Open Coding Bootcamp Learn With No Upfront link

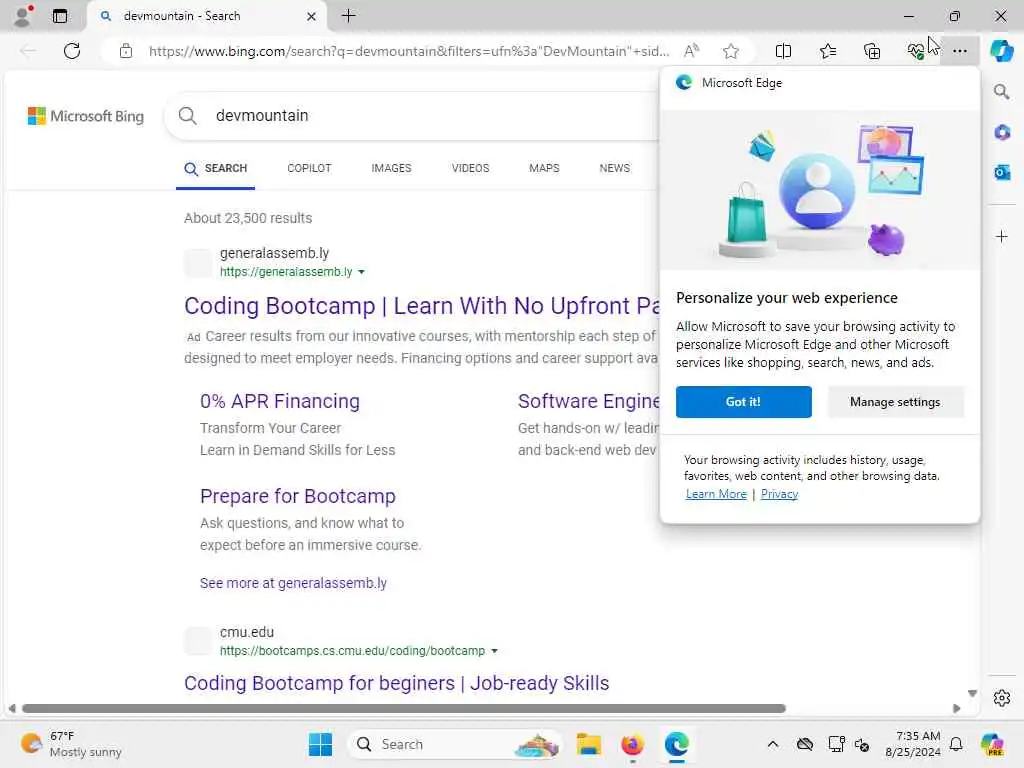point(421,306)
